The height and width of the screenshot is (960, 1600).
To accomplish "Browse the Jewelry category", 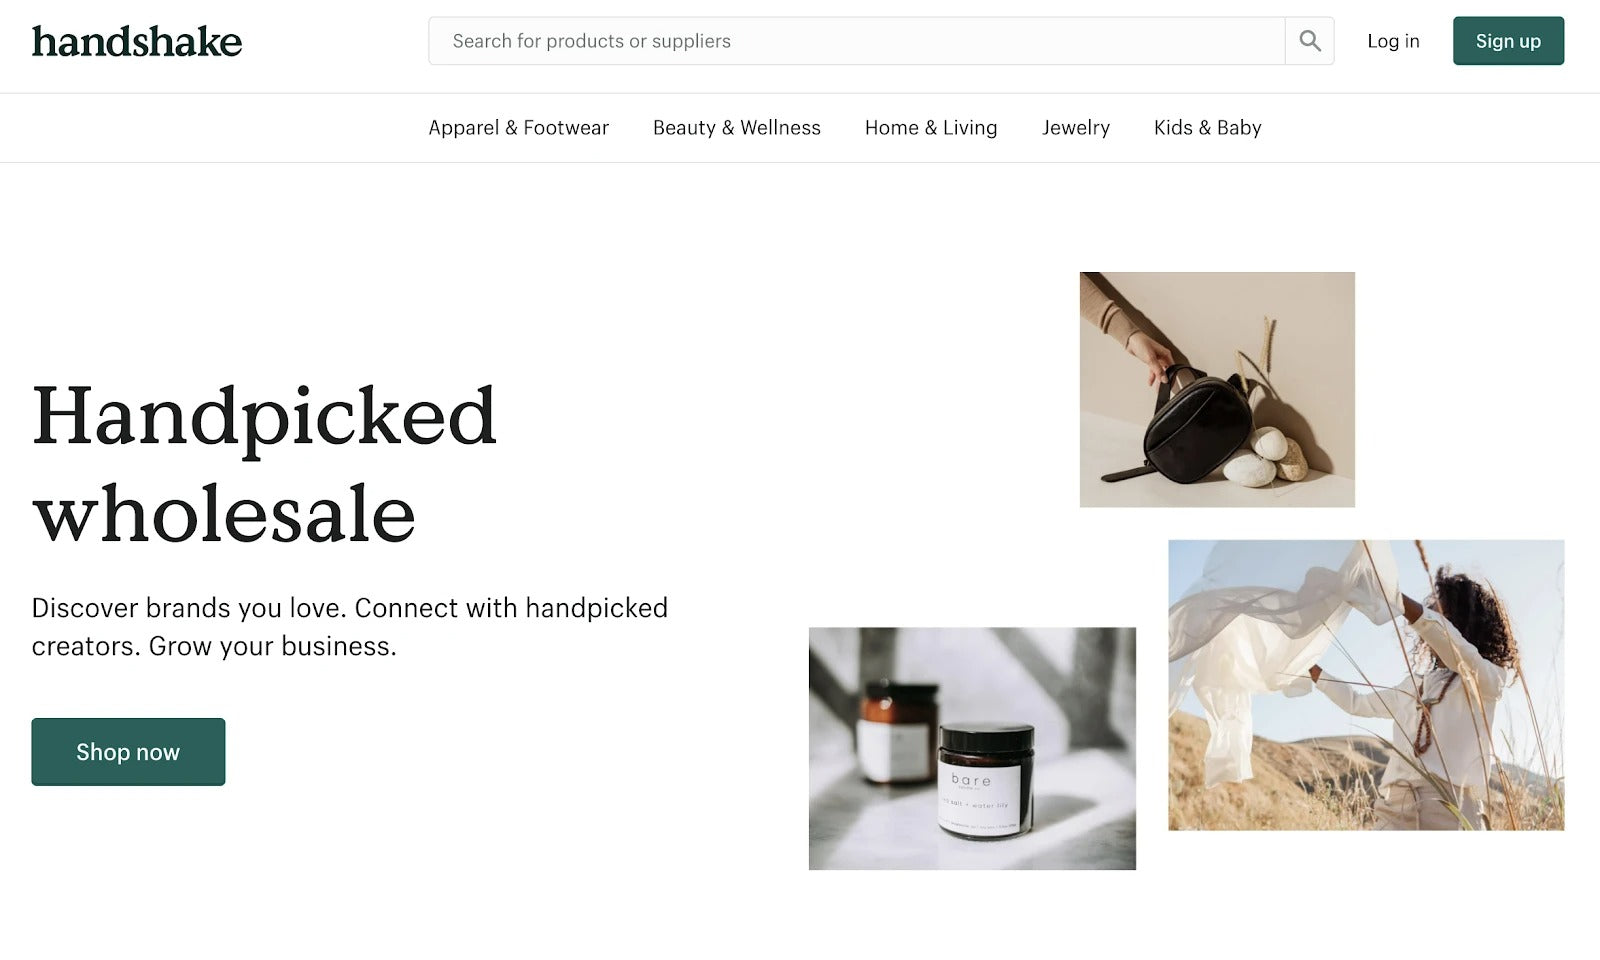I will coord(1076,128).
